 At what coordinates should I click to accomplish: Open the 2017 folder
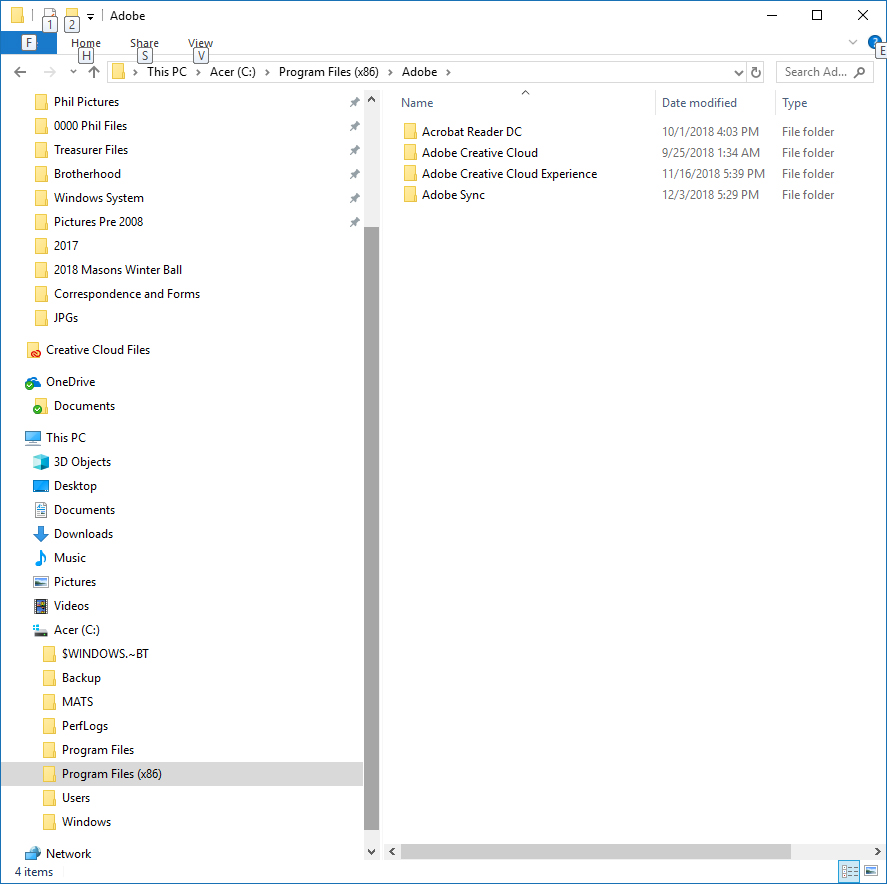point(66,245)
